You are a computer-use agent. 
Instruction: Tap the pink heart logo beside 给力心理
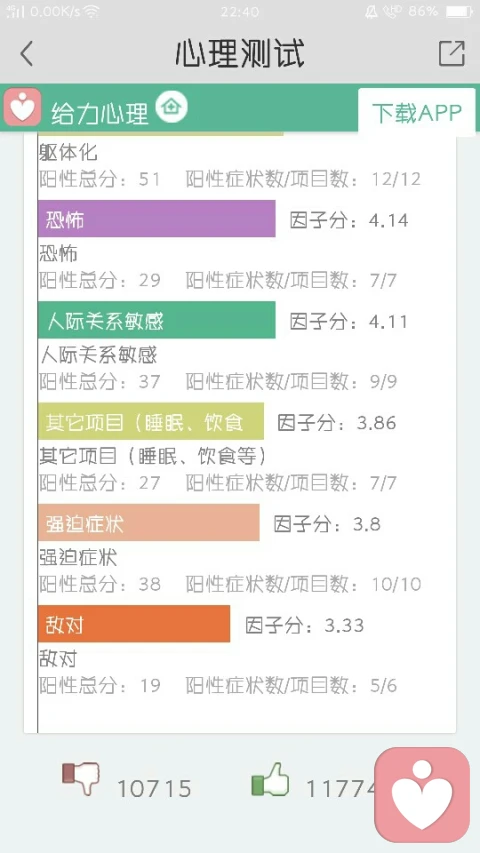(x=22, y=107)
